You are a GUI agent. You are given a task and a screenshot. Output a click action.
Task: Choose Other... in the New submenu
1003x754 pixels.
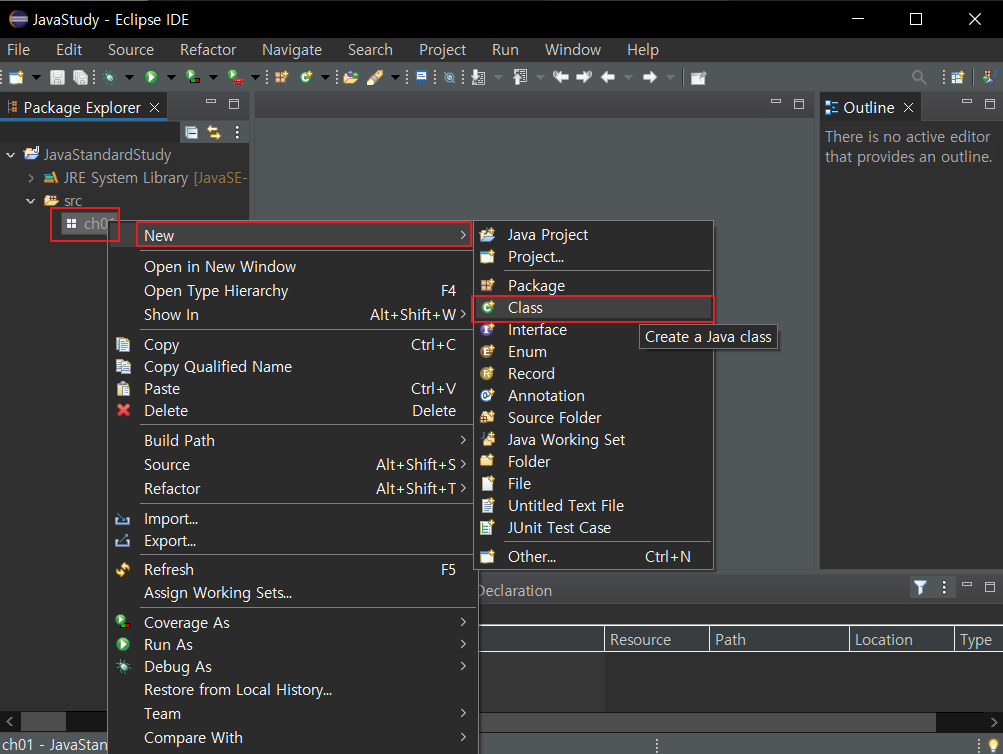click(x=593, y=557)
